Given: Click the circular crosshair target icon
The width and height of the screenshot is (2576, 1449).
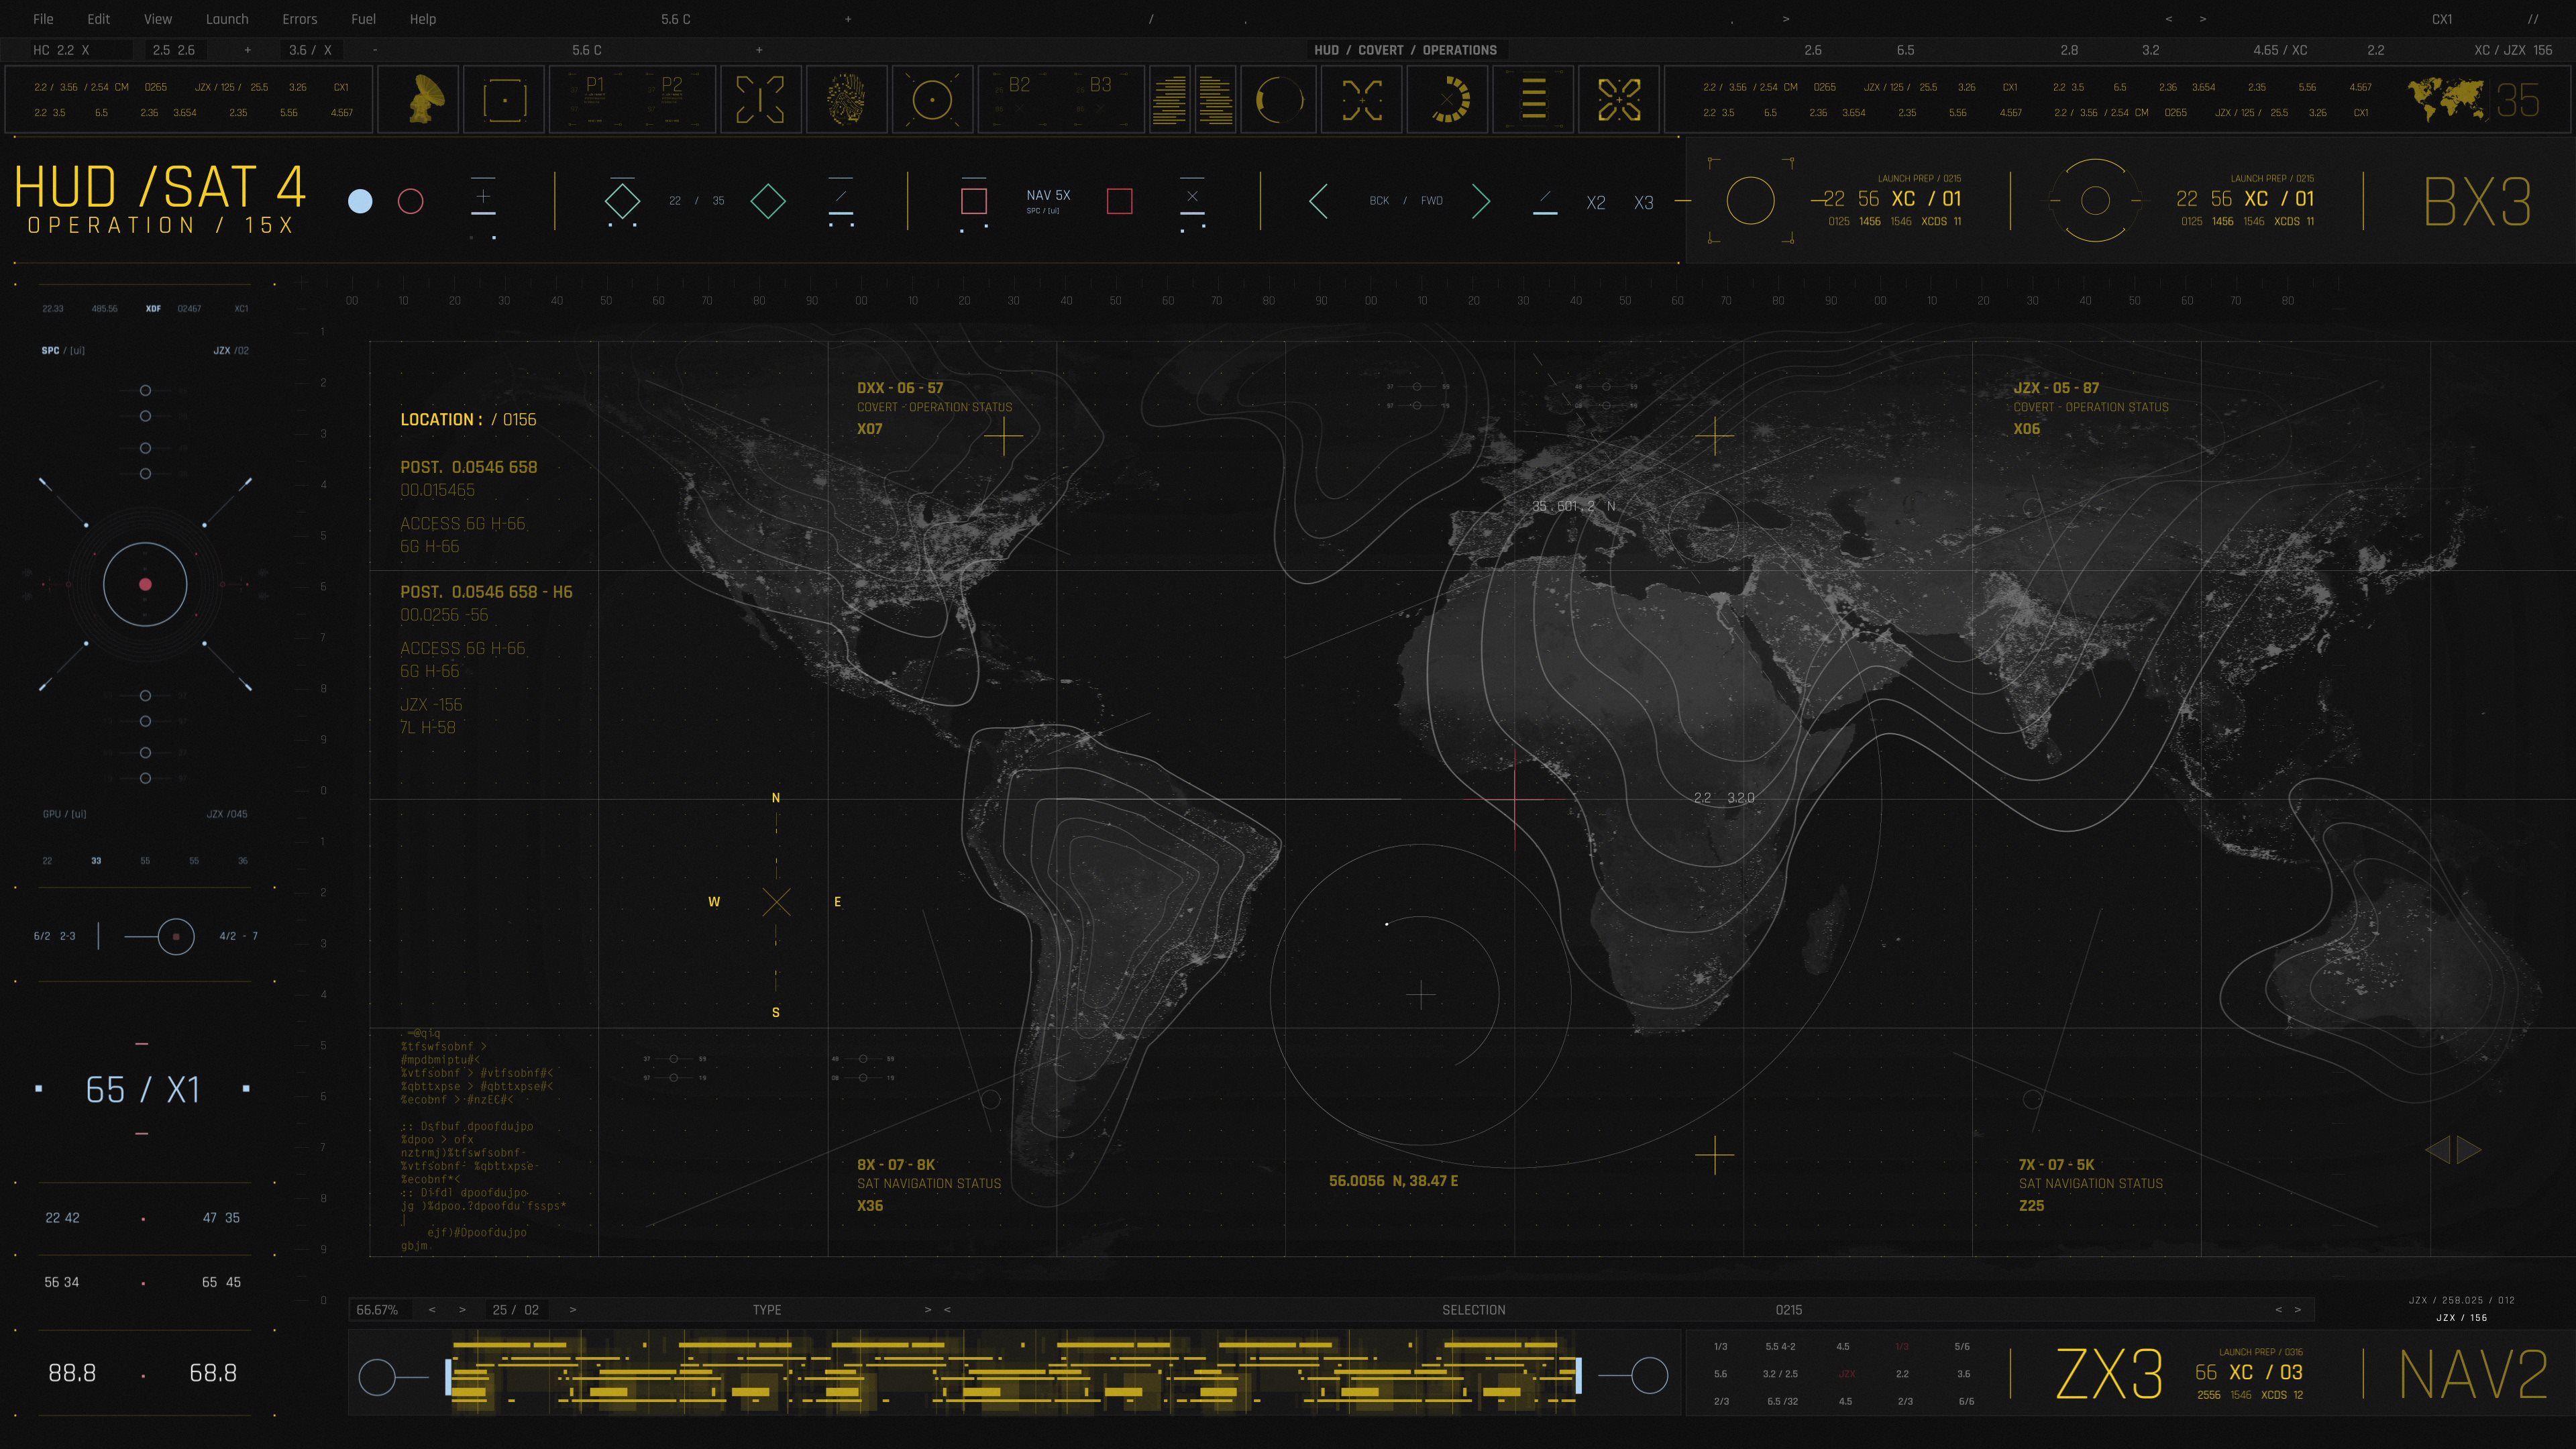Looking at the screenshot, I should click(x=932, y=100).
